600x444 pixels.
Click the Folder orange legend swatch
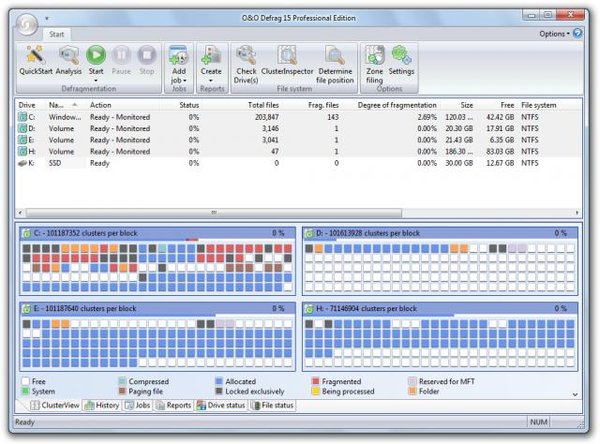(x=412, y=391)
